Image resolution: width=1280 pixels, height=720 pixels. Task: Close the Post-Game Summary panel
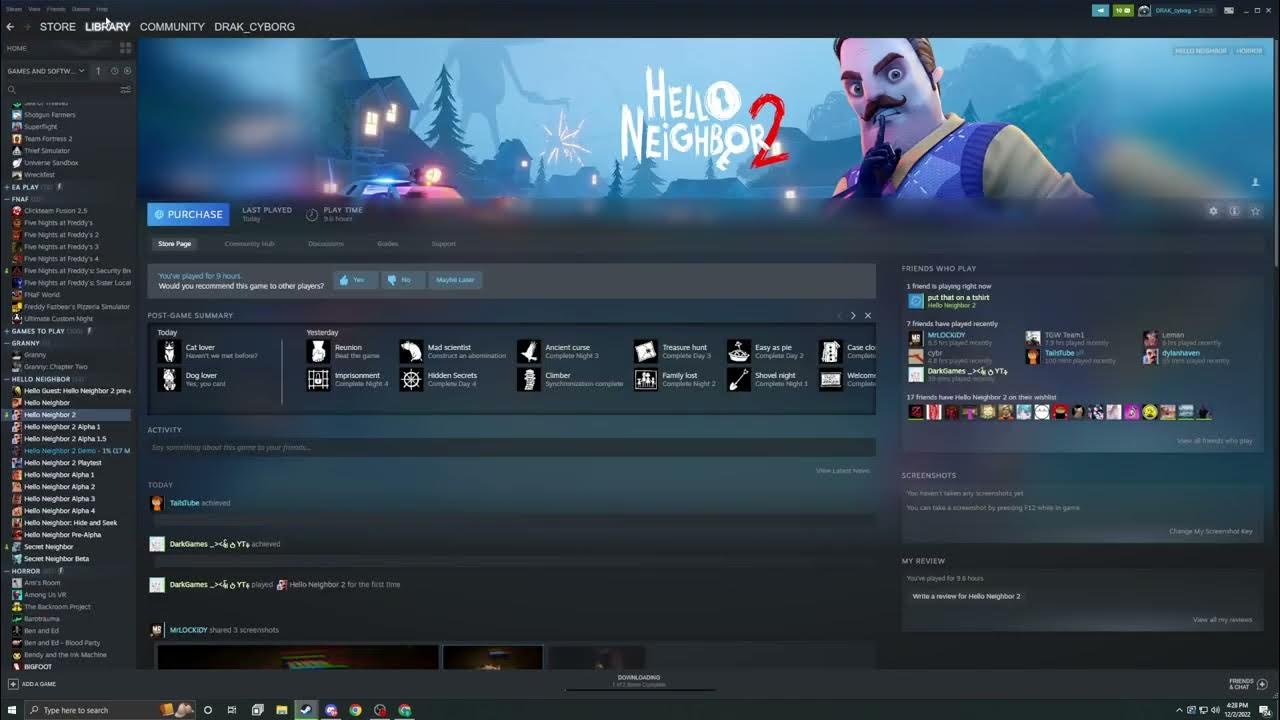coord(867,315)
